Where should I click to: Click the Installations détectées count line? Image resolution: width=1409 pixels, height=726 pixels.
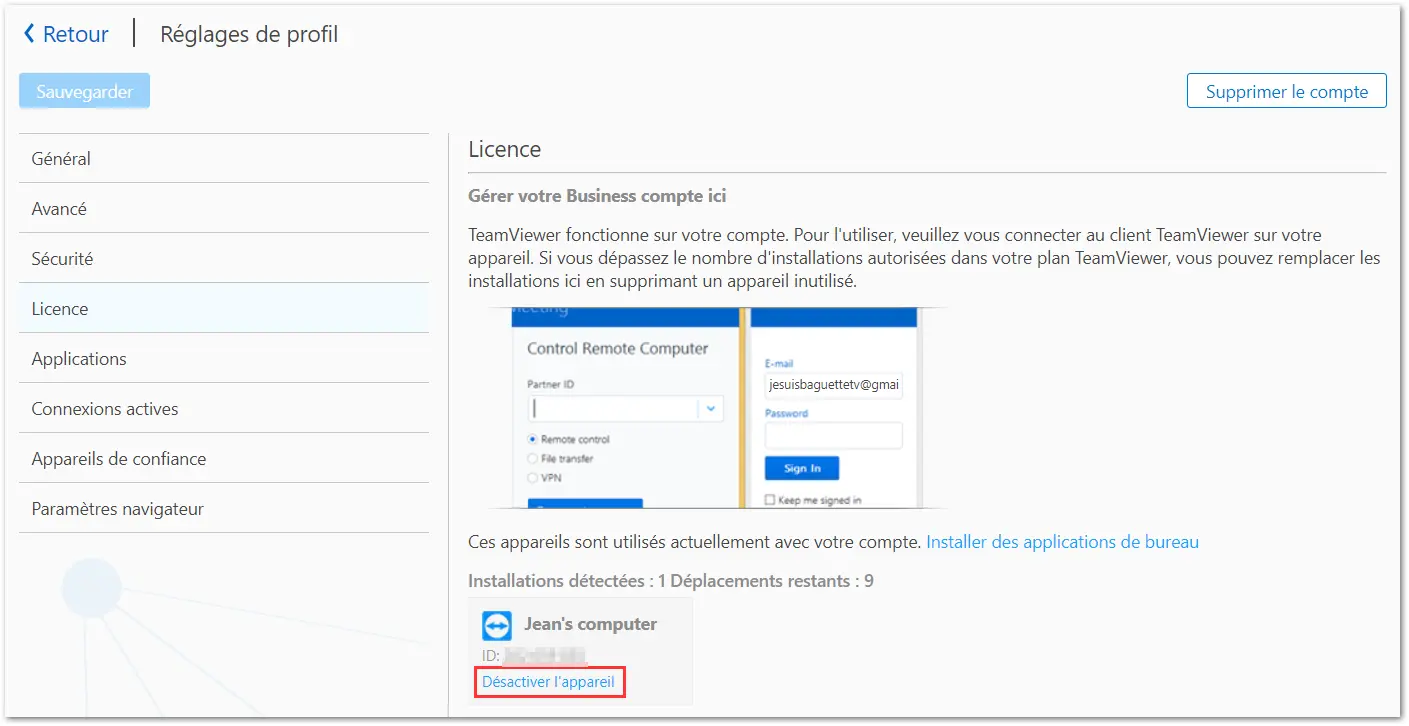pyautogui.click(x=671, y=580)
